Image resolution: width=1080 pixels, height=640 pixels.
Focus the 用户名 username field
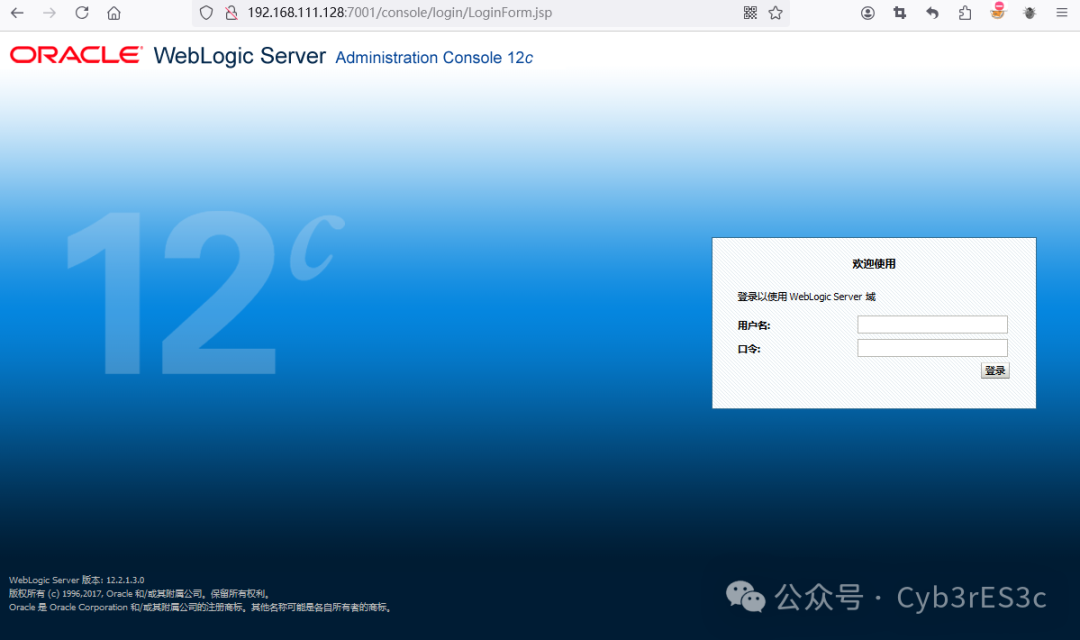click(932, 324)
